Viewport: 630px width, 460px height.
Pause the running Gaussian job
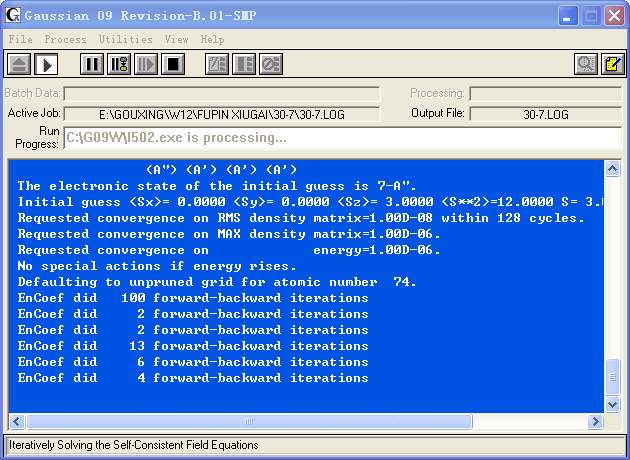point(92,64)
